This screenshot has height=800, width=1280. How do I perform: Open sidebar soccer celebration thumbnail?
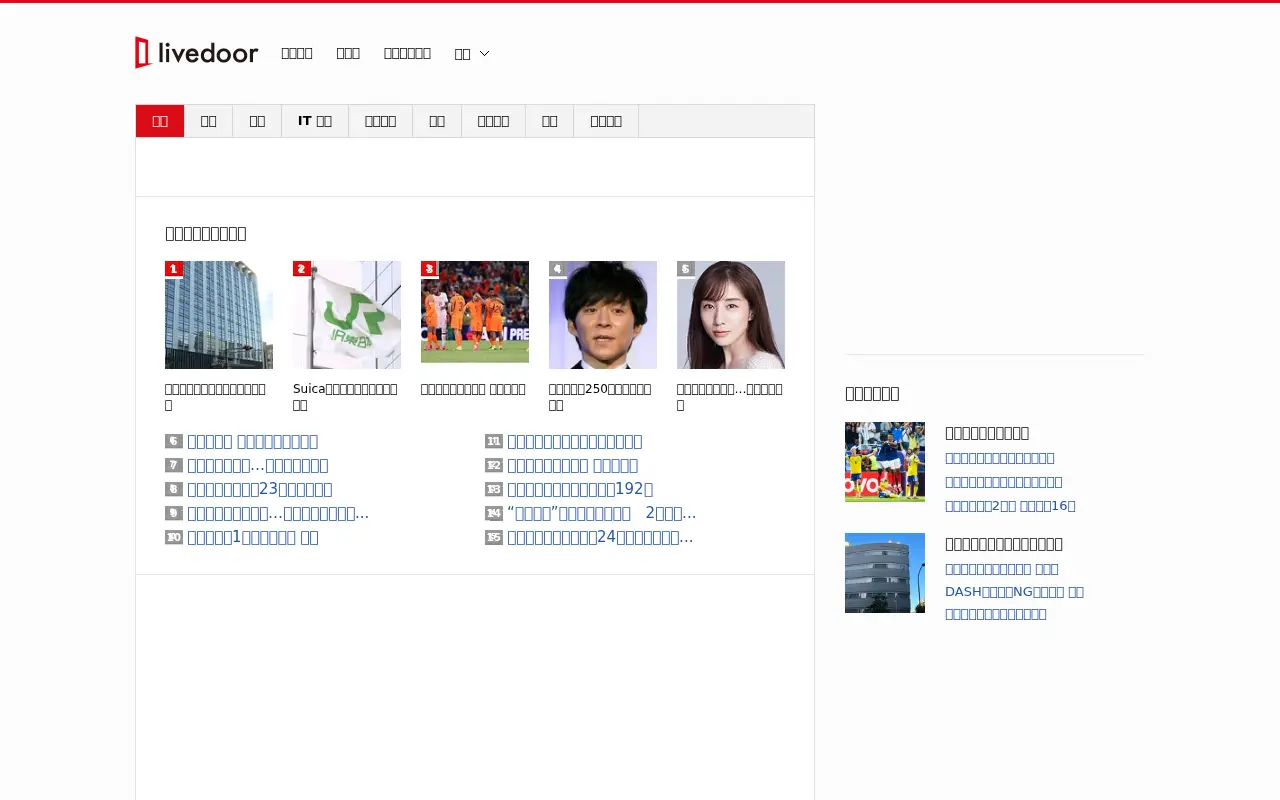click(885, 462)
